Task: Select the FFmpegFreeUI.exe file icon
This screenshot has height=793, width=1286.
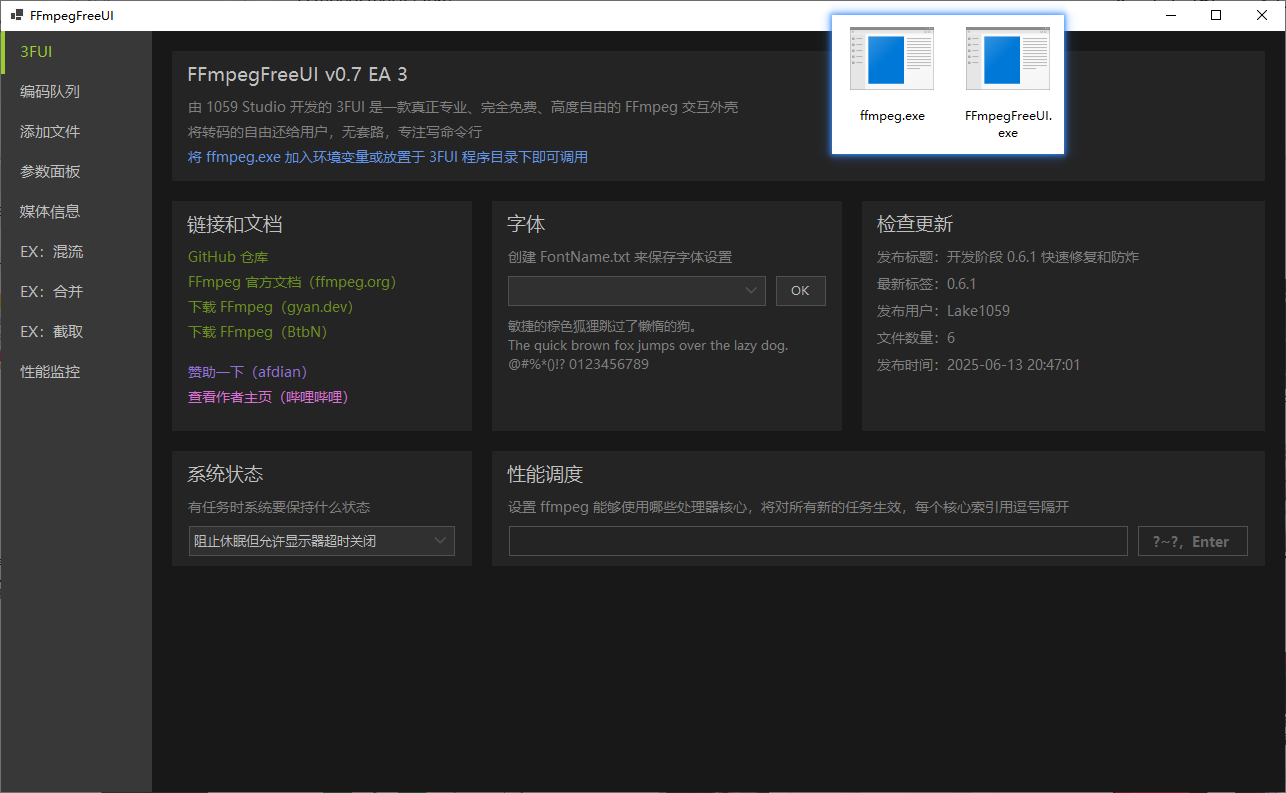Action: click(1007, 59)
